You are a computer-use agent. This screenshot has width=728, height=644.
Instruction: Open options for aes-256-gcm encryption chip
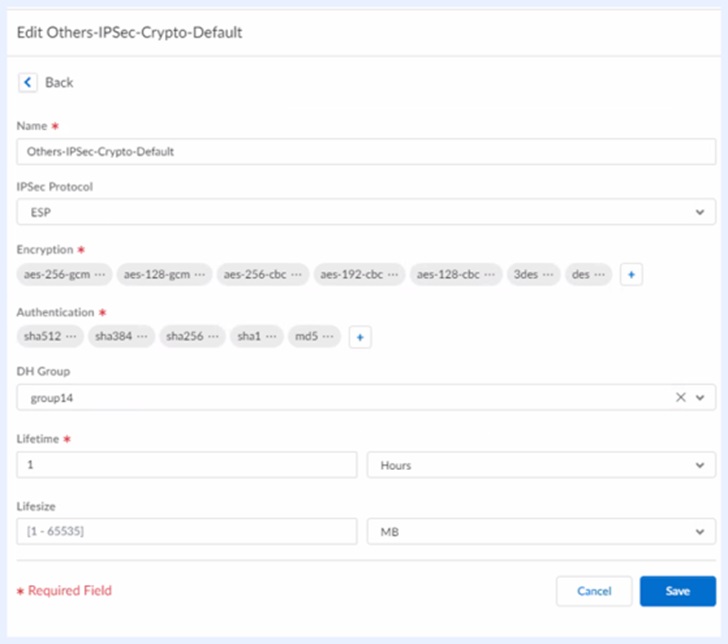click(x=100, y=274)
